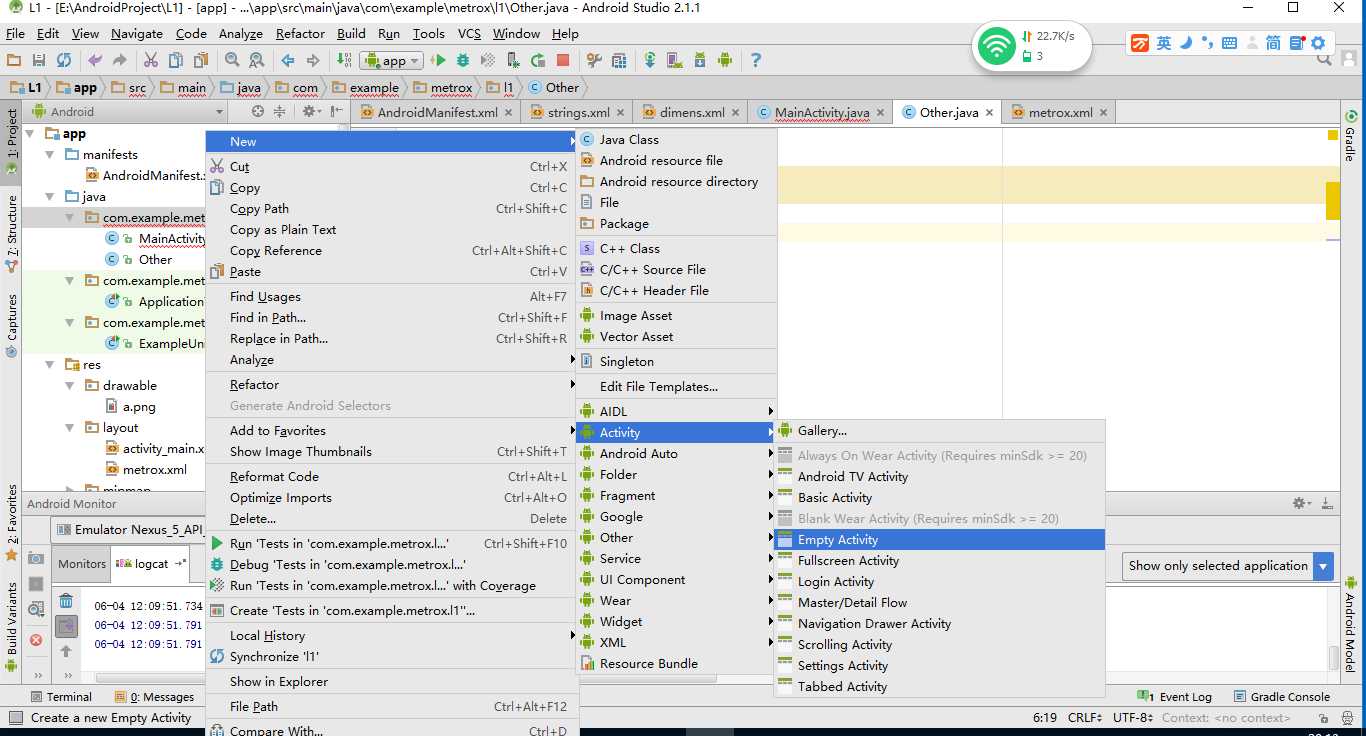Click the Cut scissors toolbar icon
1366x736 pixels.
click(153, 60)
